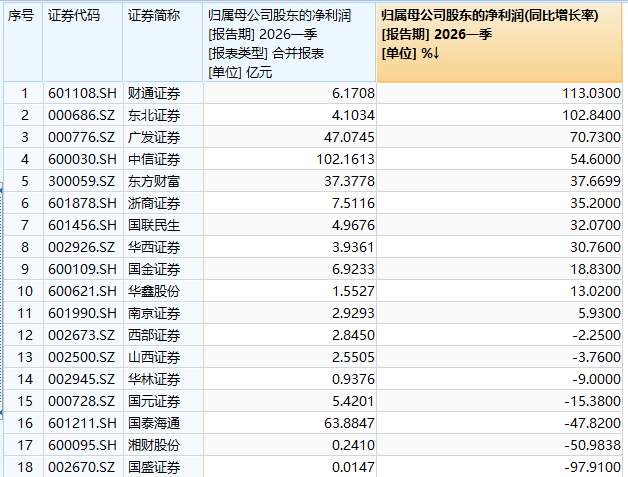Click 南京证券 name cell

point(163,313)
